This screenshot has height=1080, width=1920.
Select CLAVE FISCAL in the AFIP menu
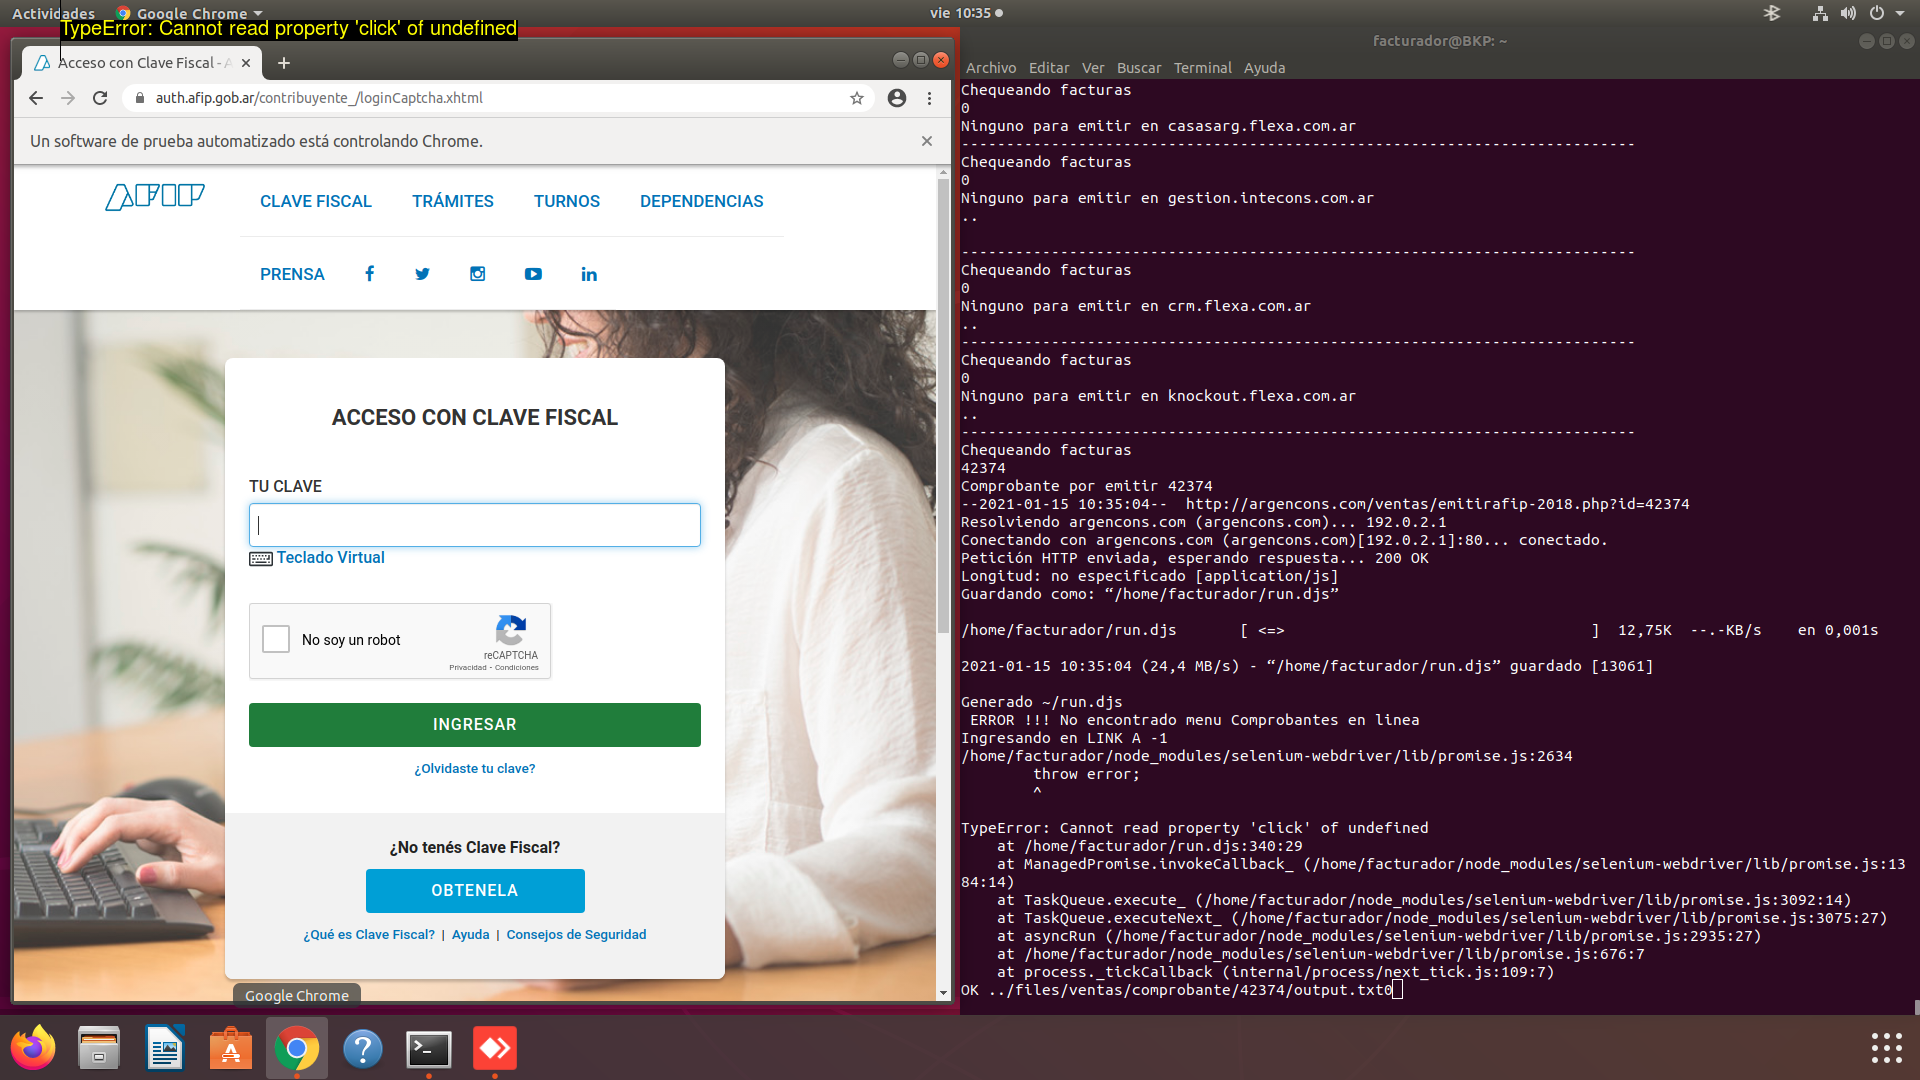pos(316,201)
